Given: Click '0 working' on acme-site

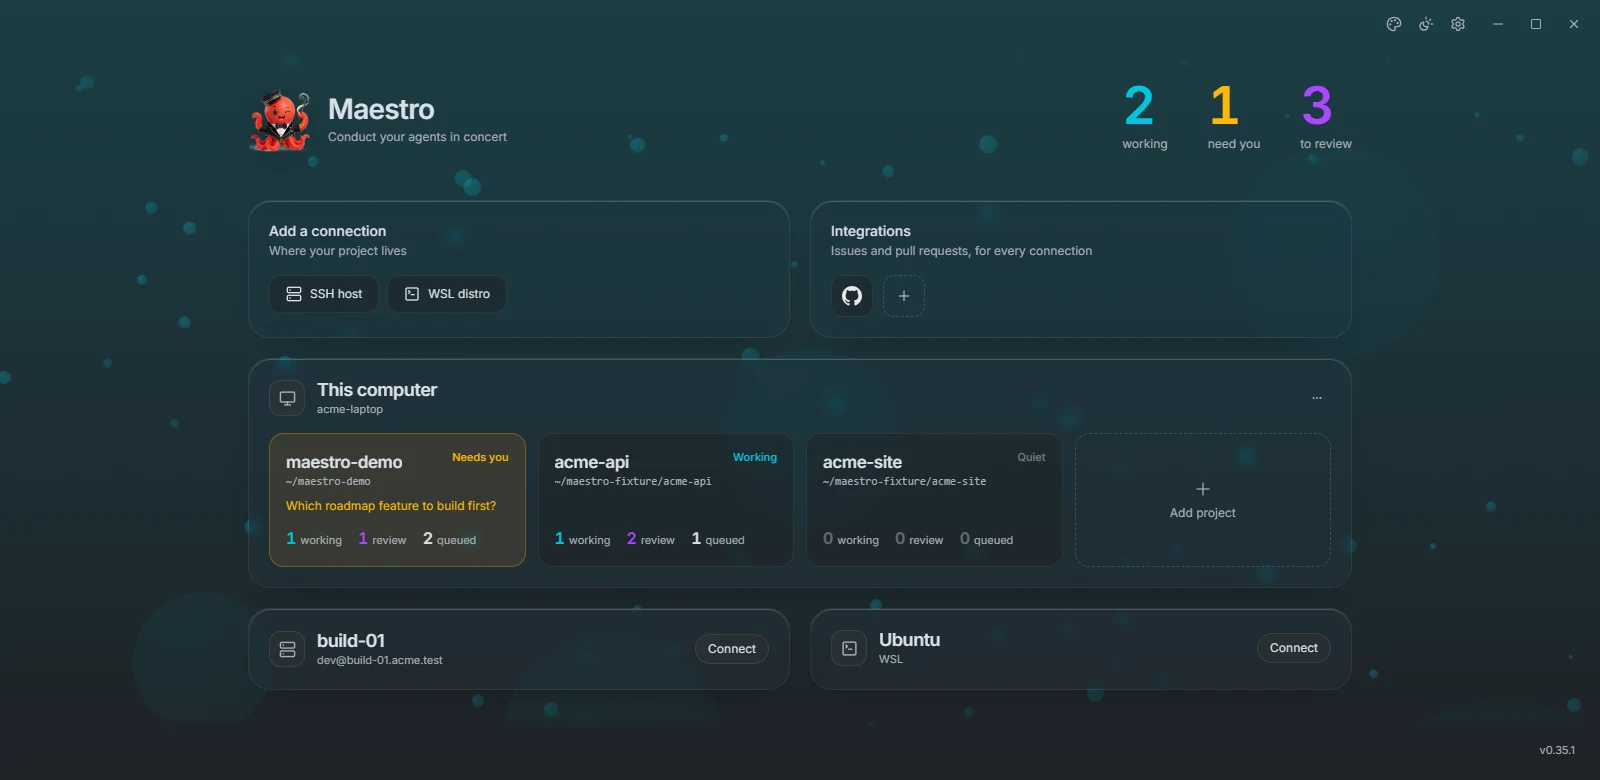Looking at the screenshot, I should tap(851, 539).
